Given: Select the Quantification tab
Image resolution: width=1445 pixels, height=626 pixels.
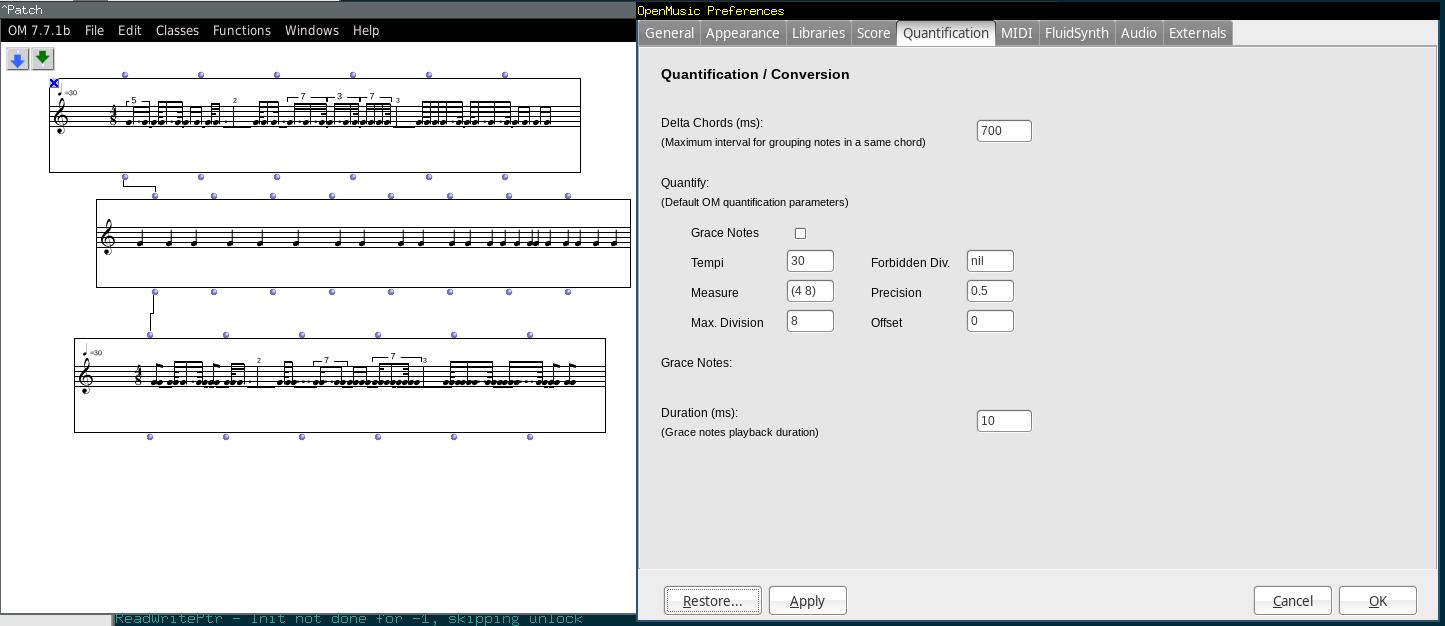Looking at the screenshot, I should click(945, 33).
